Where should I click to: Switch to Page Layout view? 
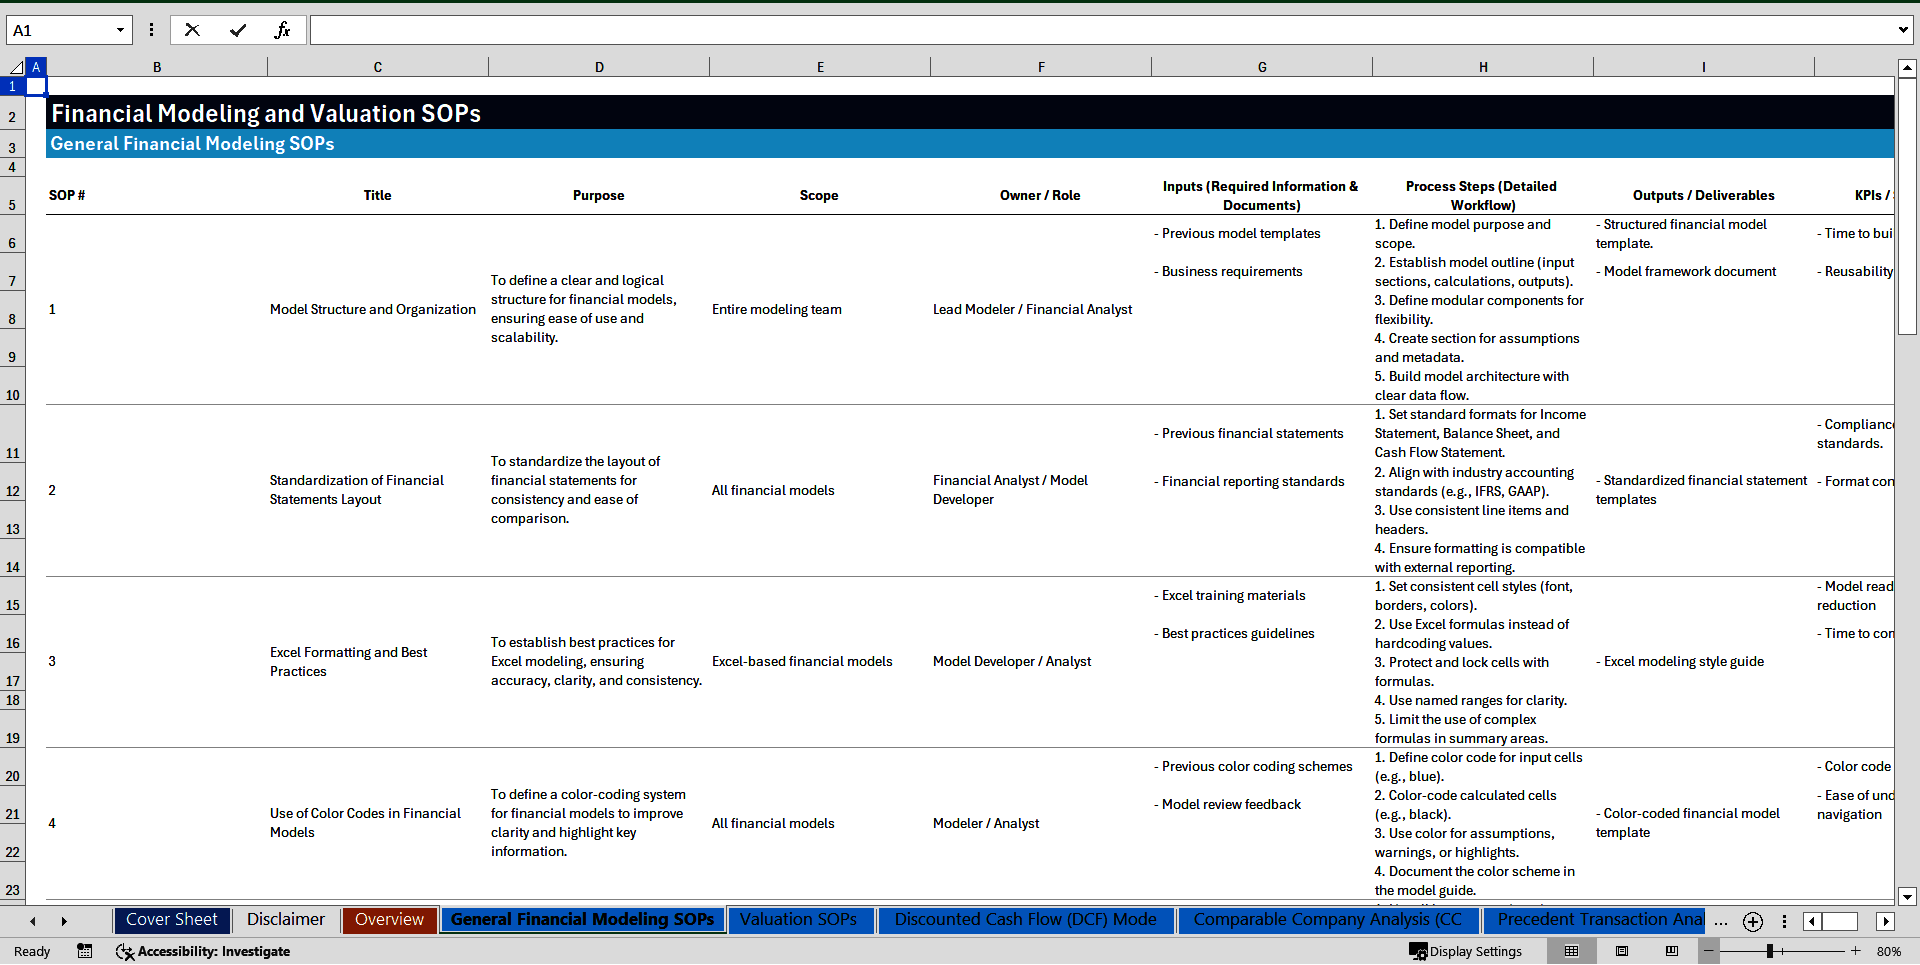tap(1622, 951)
